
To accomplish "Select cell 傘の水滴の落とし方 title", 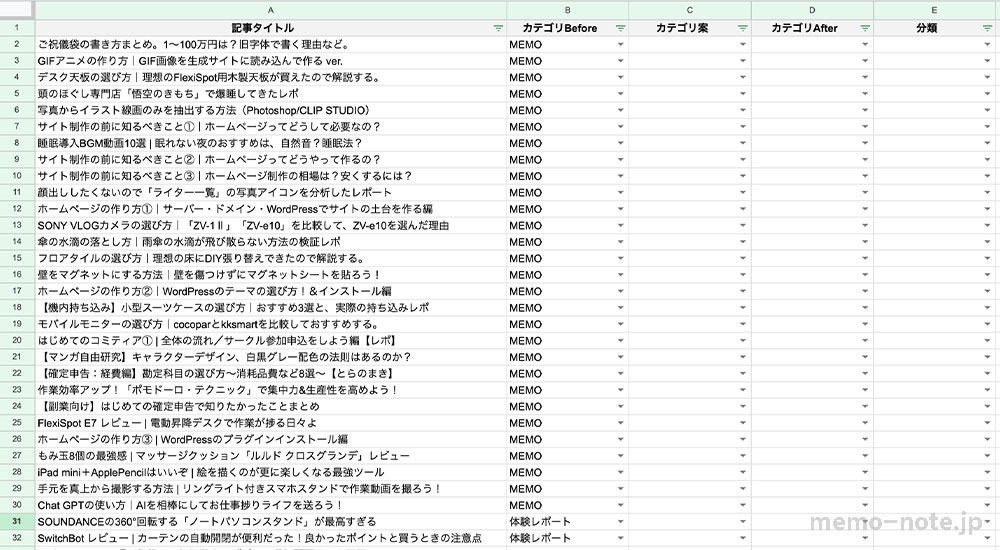I will tap(271, 242).
